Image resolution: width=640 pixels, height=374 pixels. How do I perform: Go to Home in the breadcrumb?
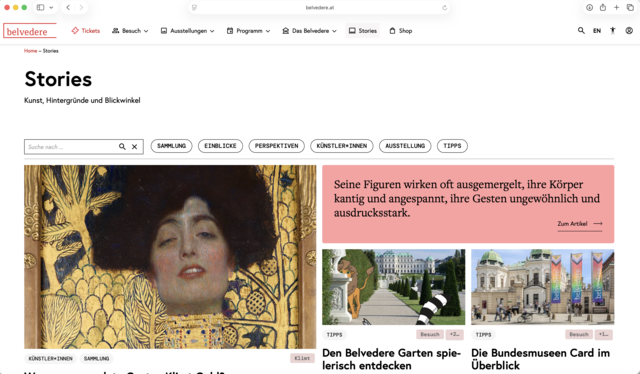(30, 51)
